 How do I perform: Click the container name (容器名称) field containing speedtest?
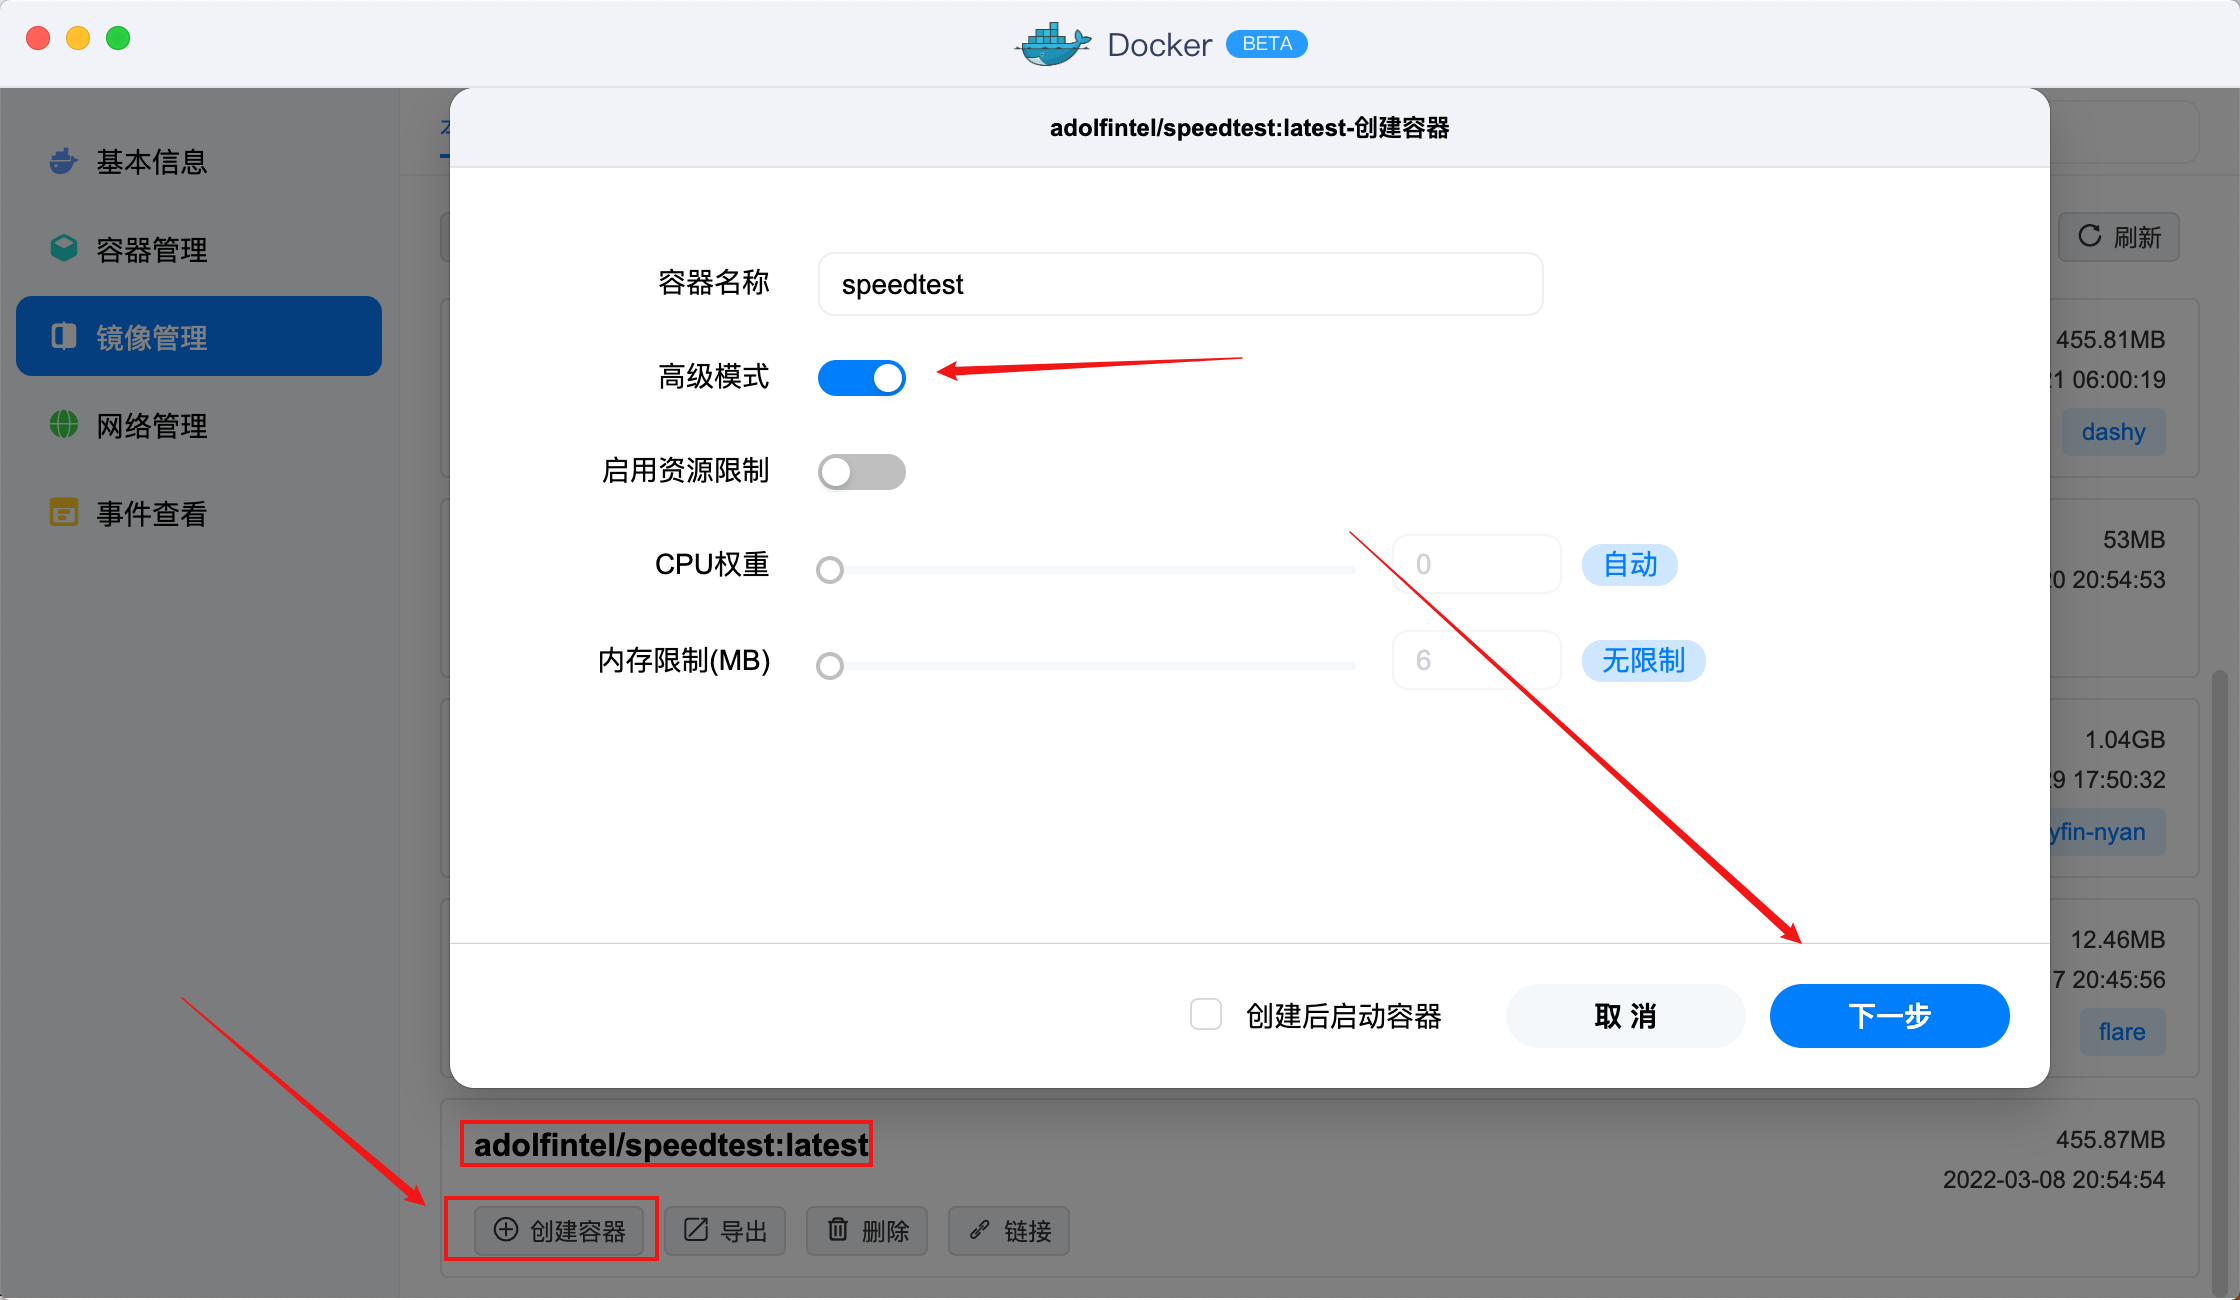(x=1180, y=285)
